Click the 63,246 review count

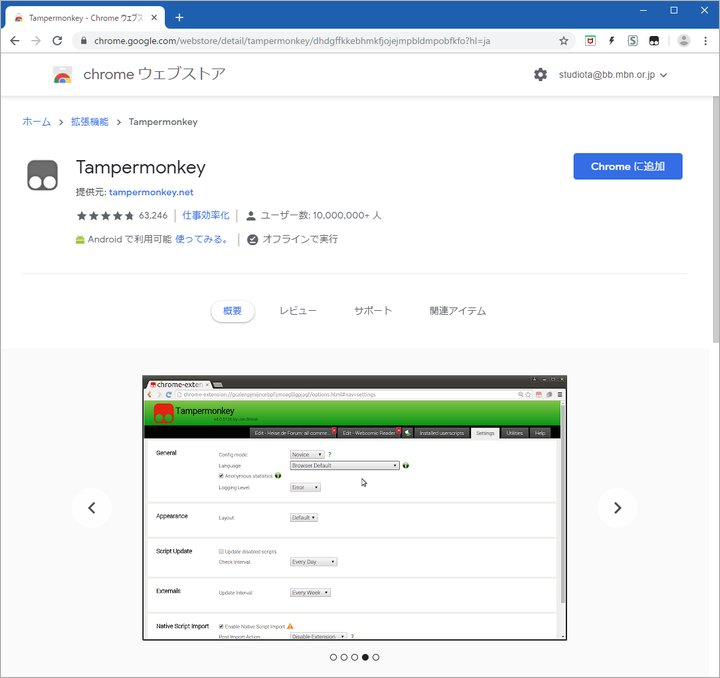coord(153,216)
